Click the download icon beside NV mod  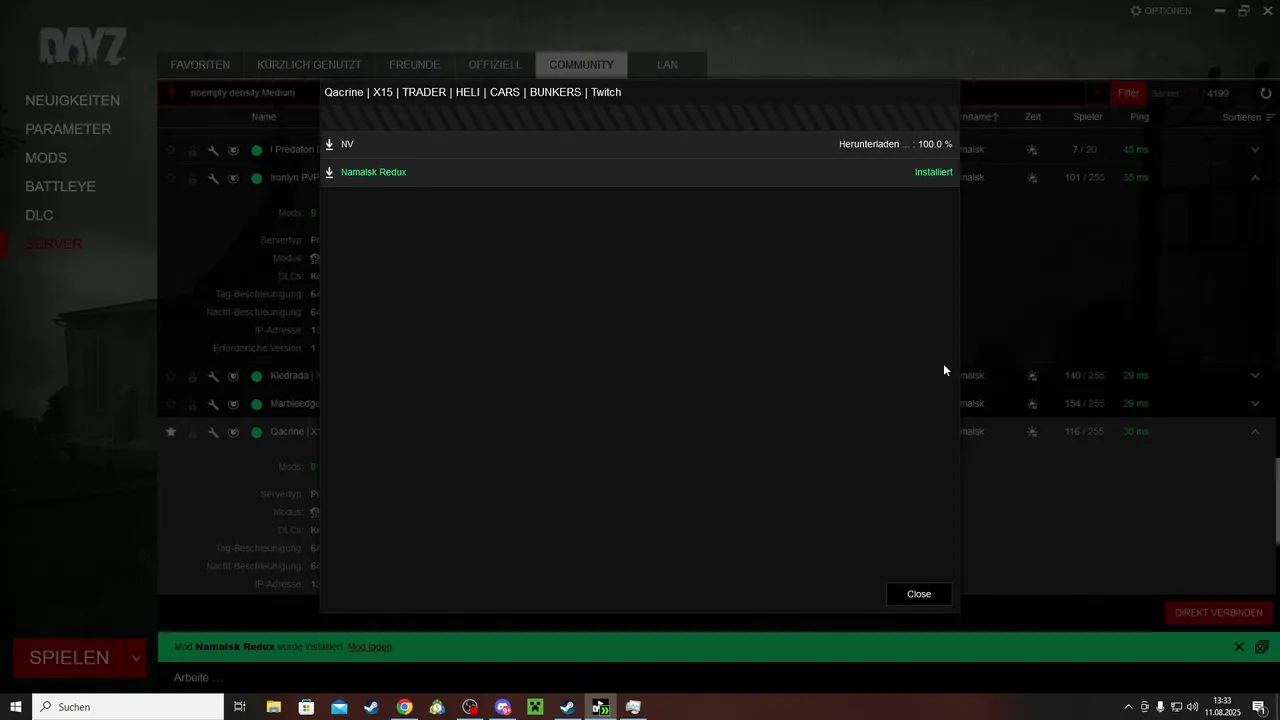pyautogui.click(x=329, y=145)
